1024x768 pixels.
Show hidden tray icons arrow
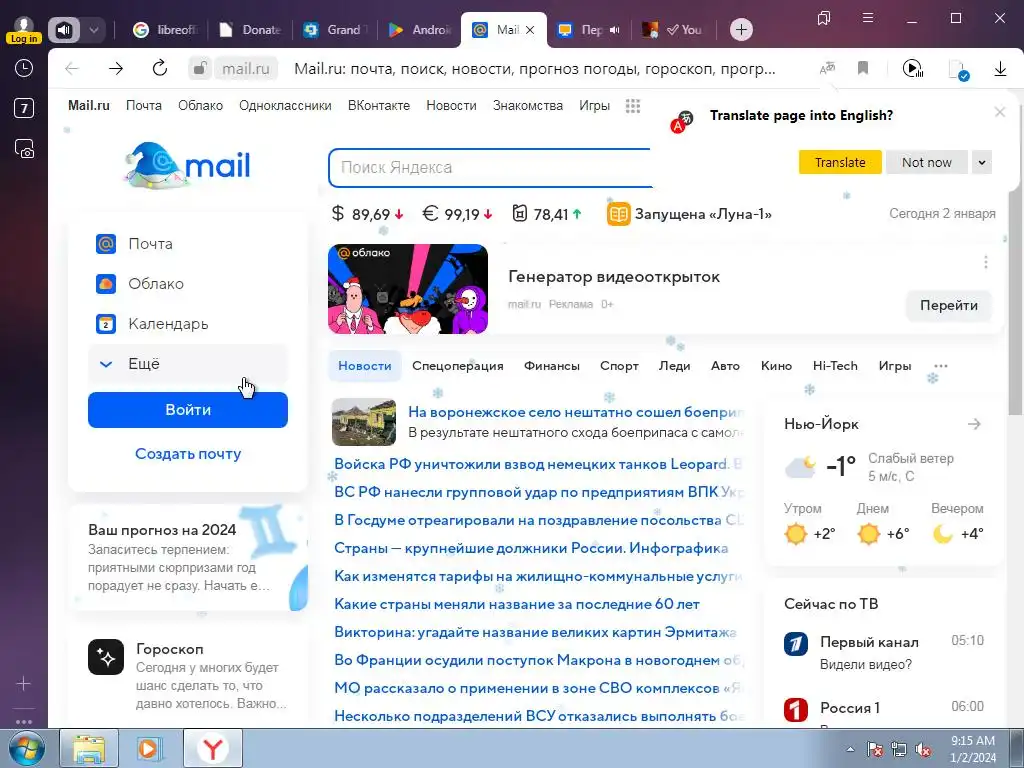tap(850, 749)
